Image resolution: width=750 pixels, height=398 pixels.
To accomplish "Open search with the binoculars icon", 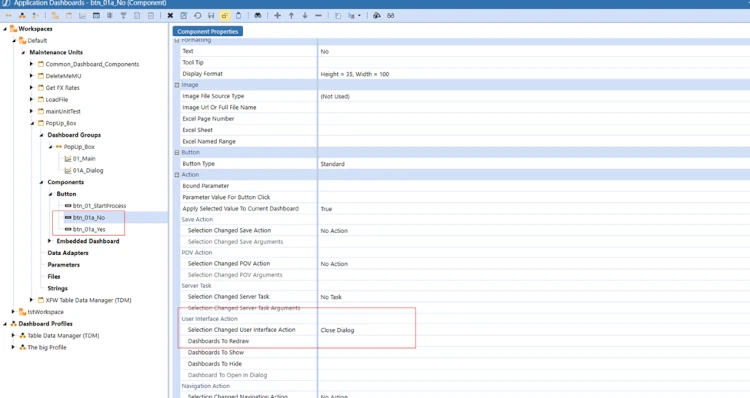I will (257, 16).
